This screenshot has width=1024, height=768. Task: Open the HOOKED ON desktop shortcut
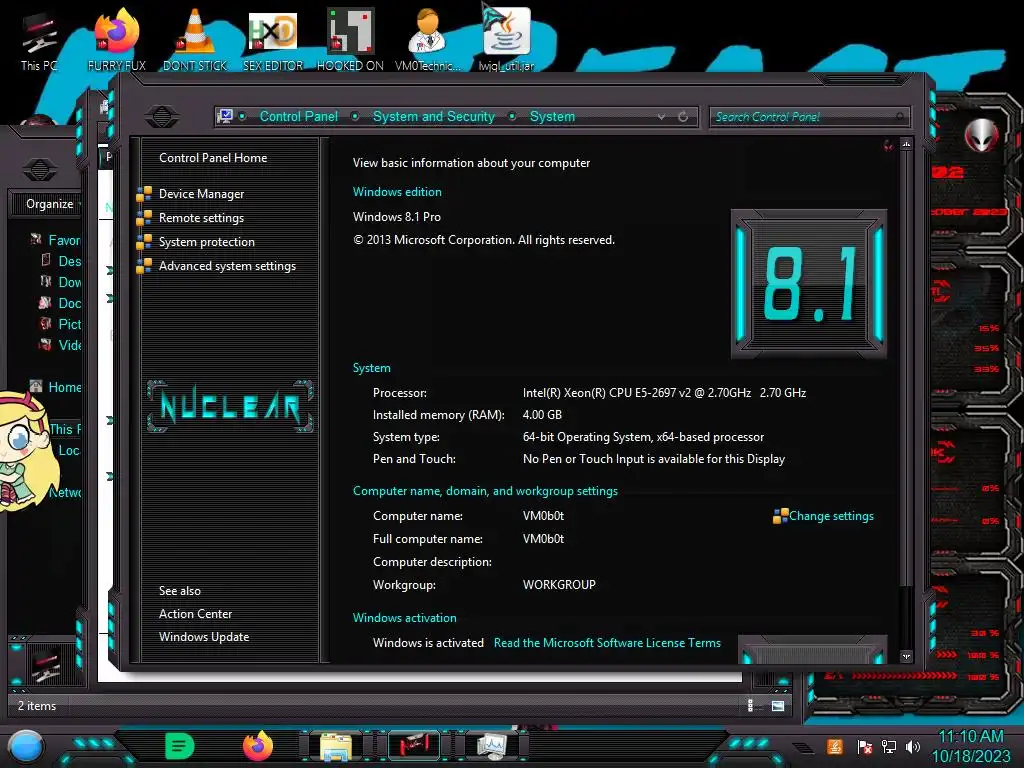click(x=350, y=39)
